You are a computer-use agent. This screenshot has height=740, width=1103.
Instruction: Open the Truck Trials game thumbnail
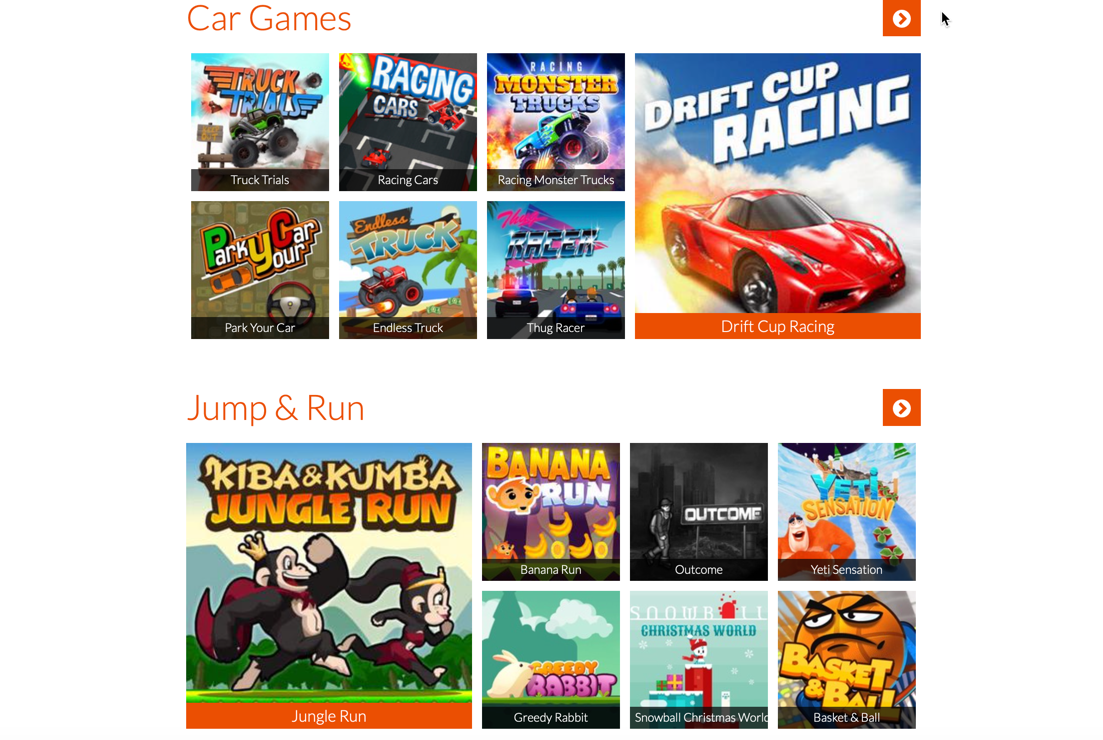tap(260, 122)
